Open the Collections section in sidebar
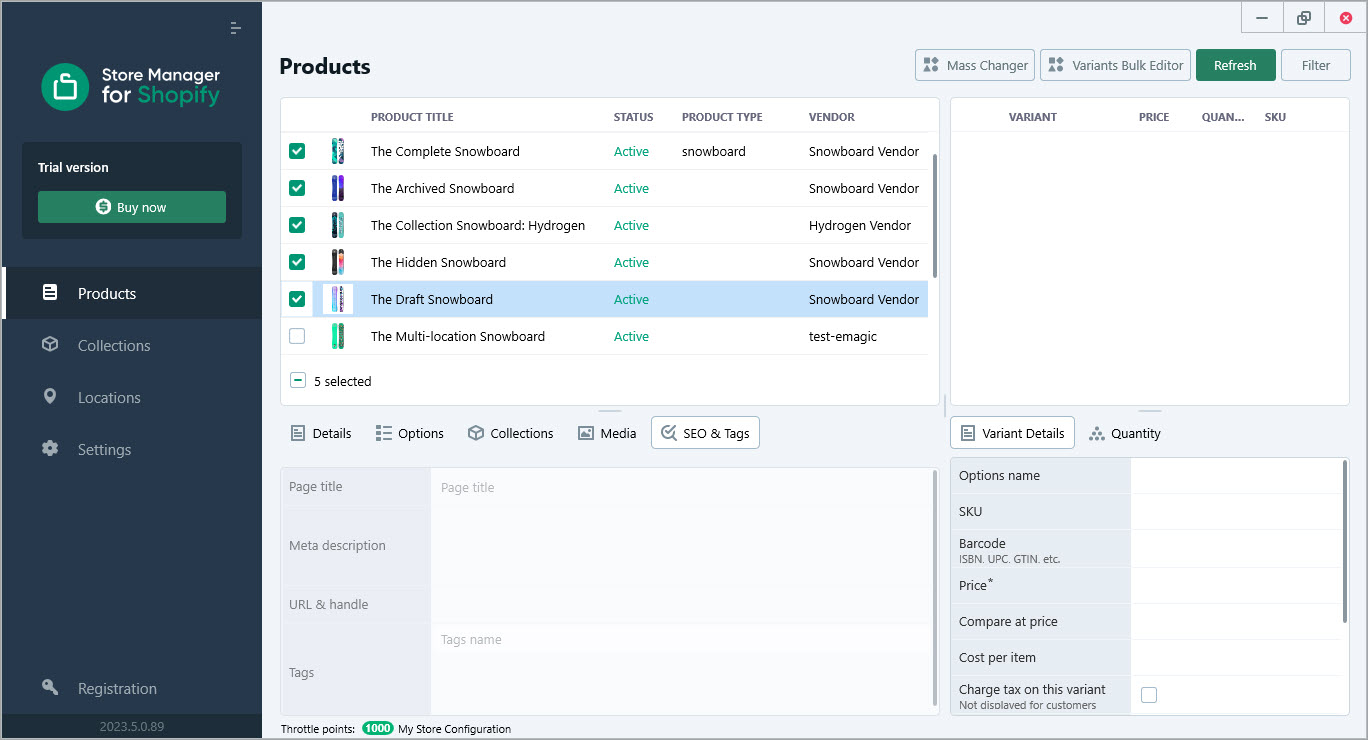Image resolution: width=1368 pixels, height=740 pixels. pyautogui.click(x=131, y=345)
